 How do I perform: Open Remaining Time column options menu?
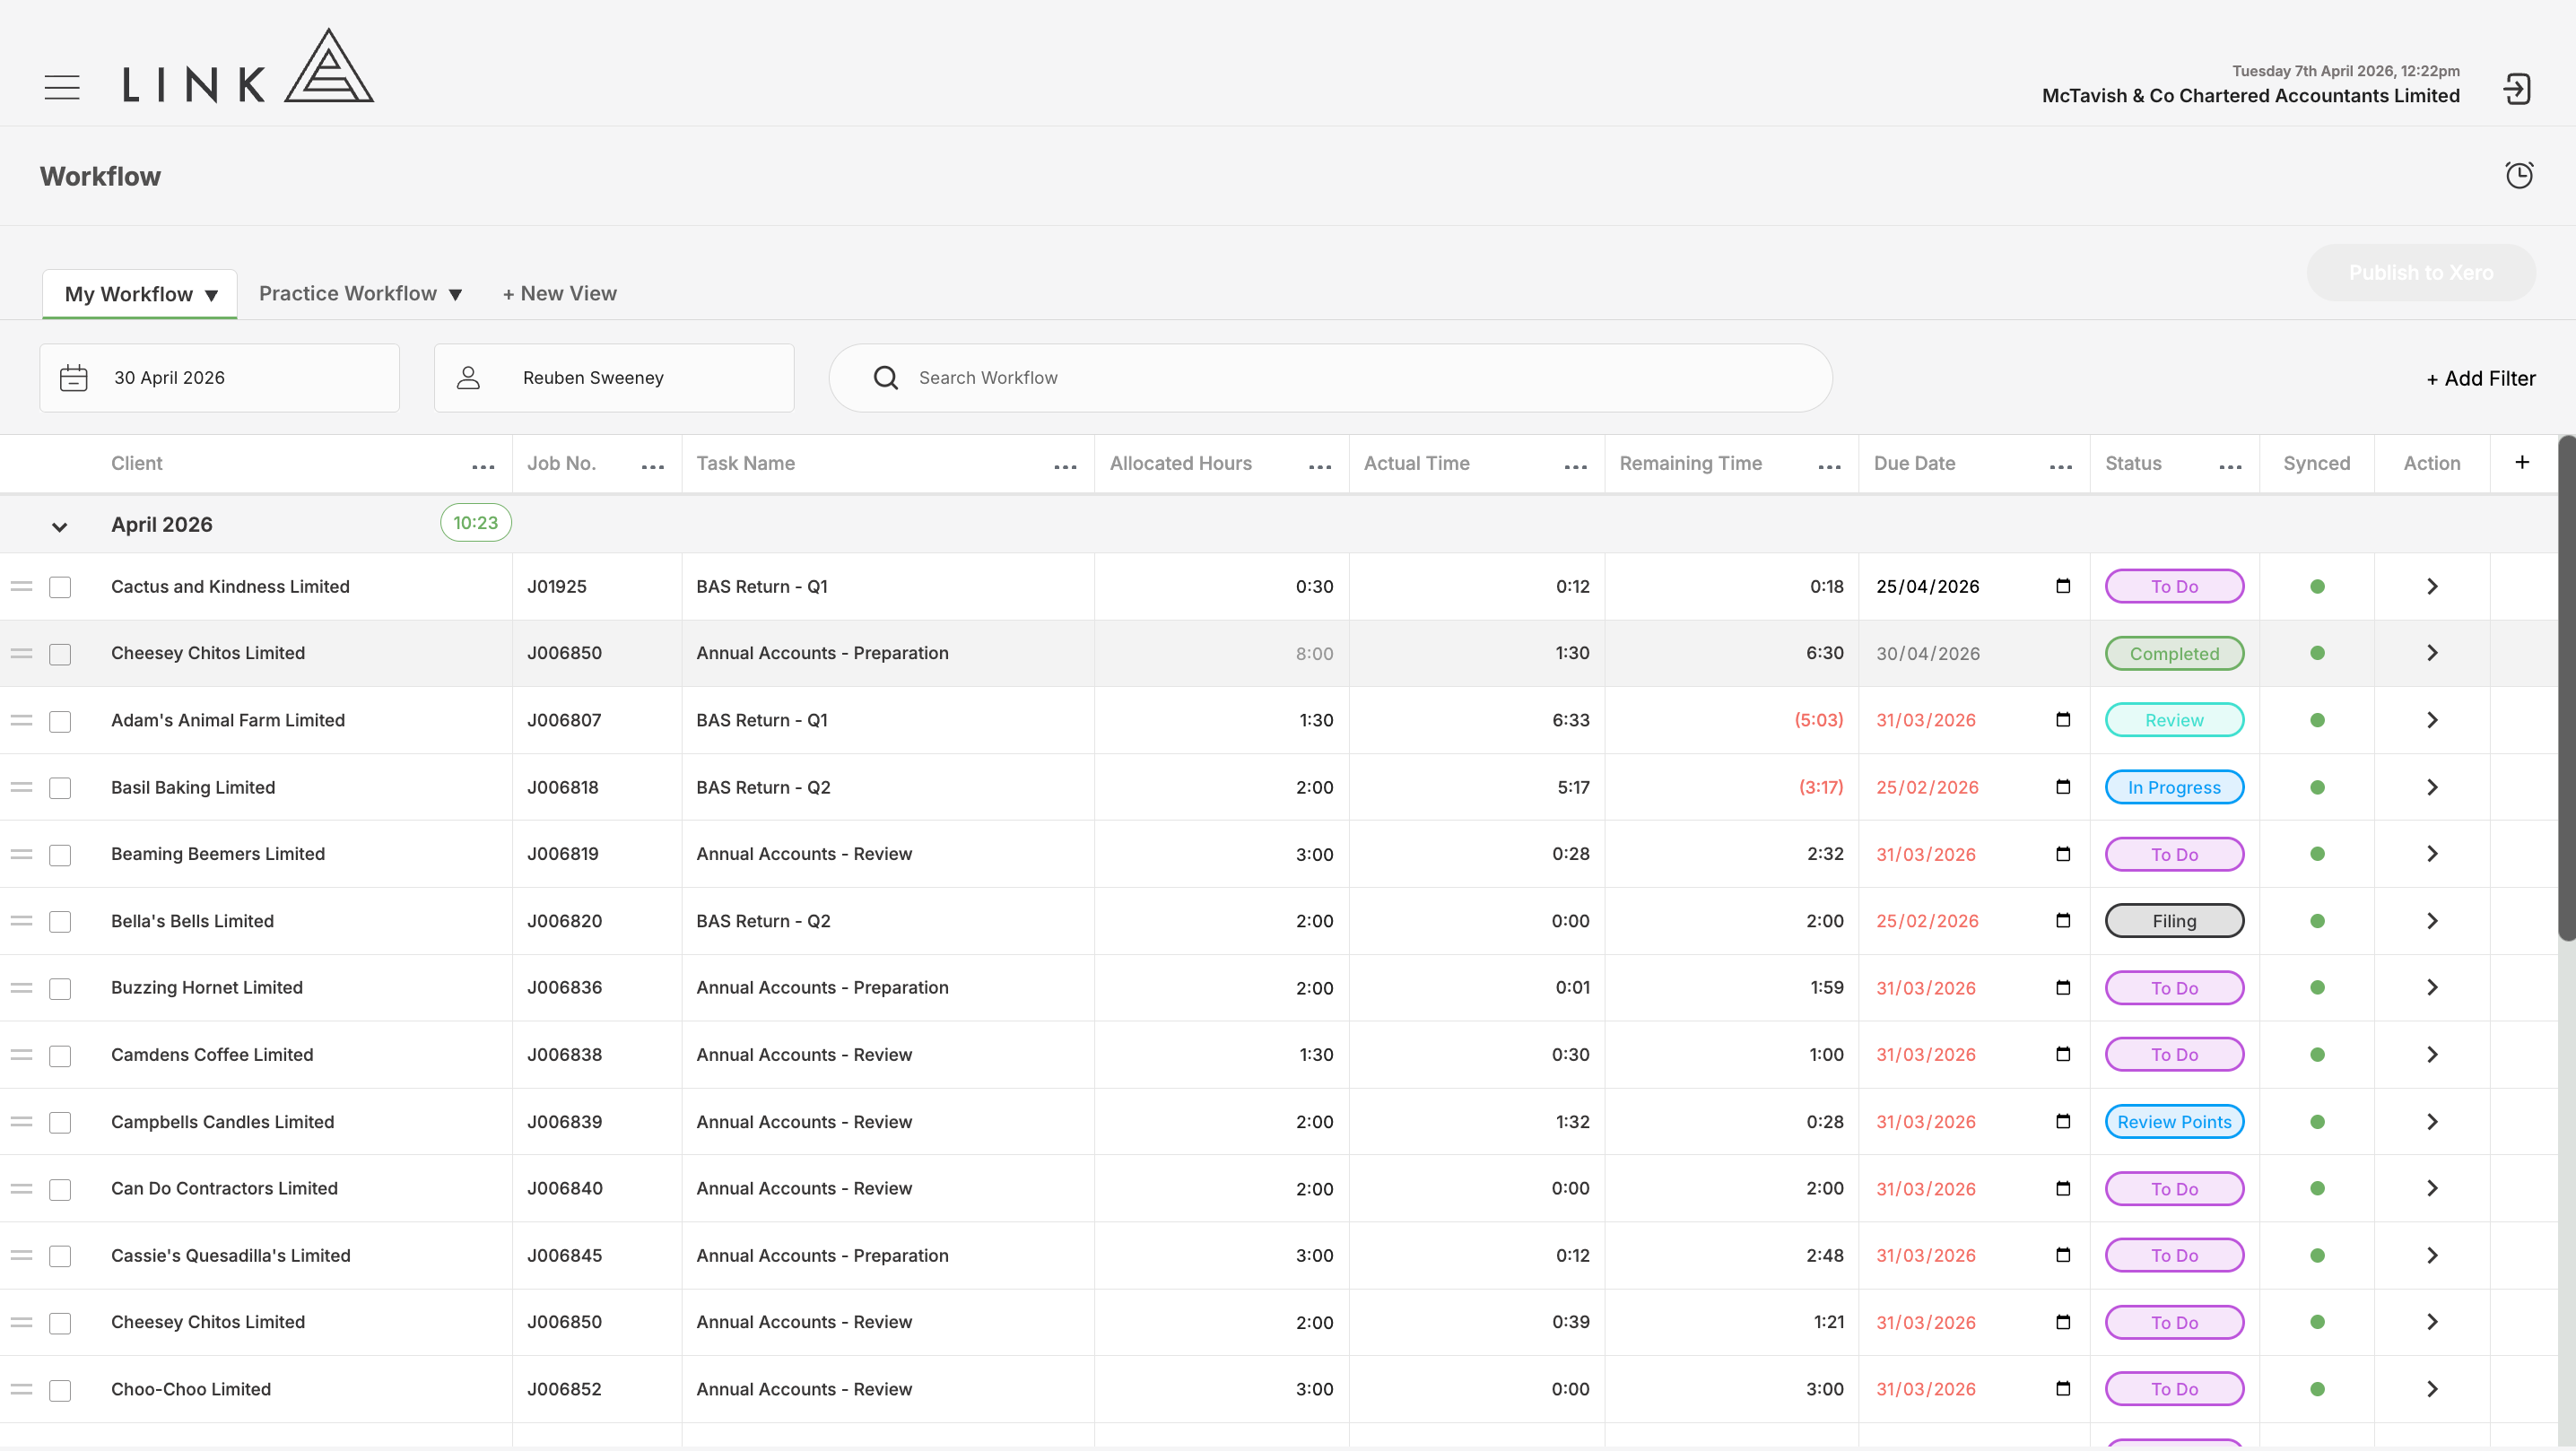(x=1830, y=467)
